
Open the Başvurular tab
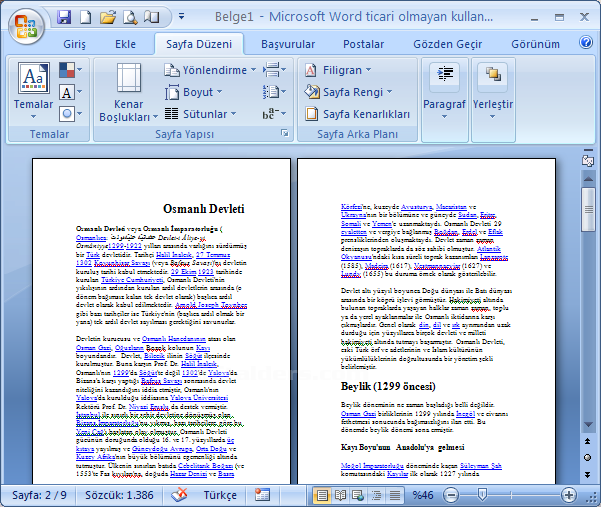click(x=288, y=44)
